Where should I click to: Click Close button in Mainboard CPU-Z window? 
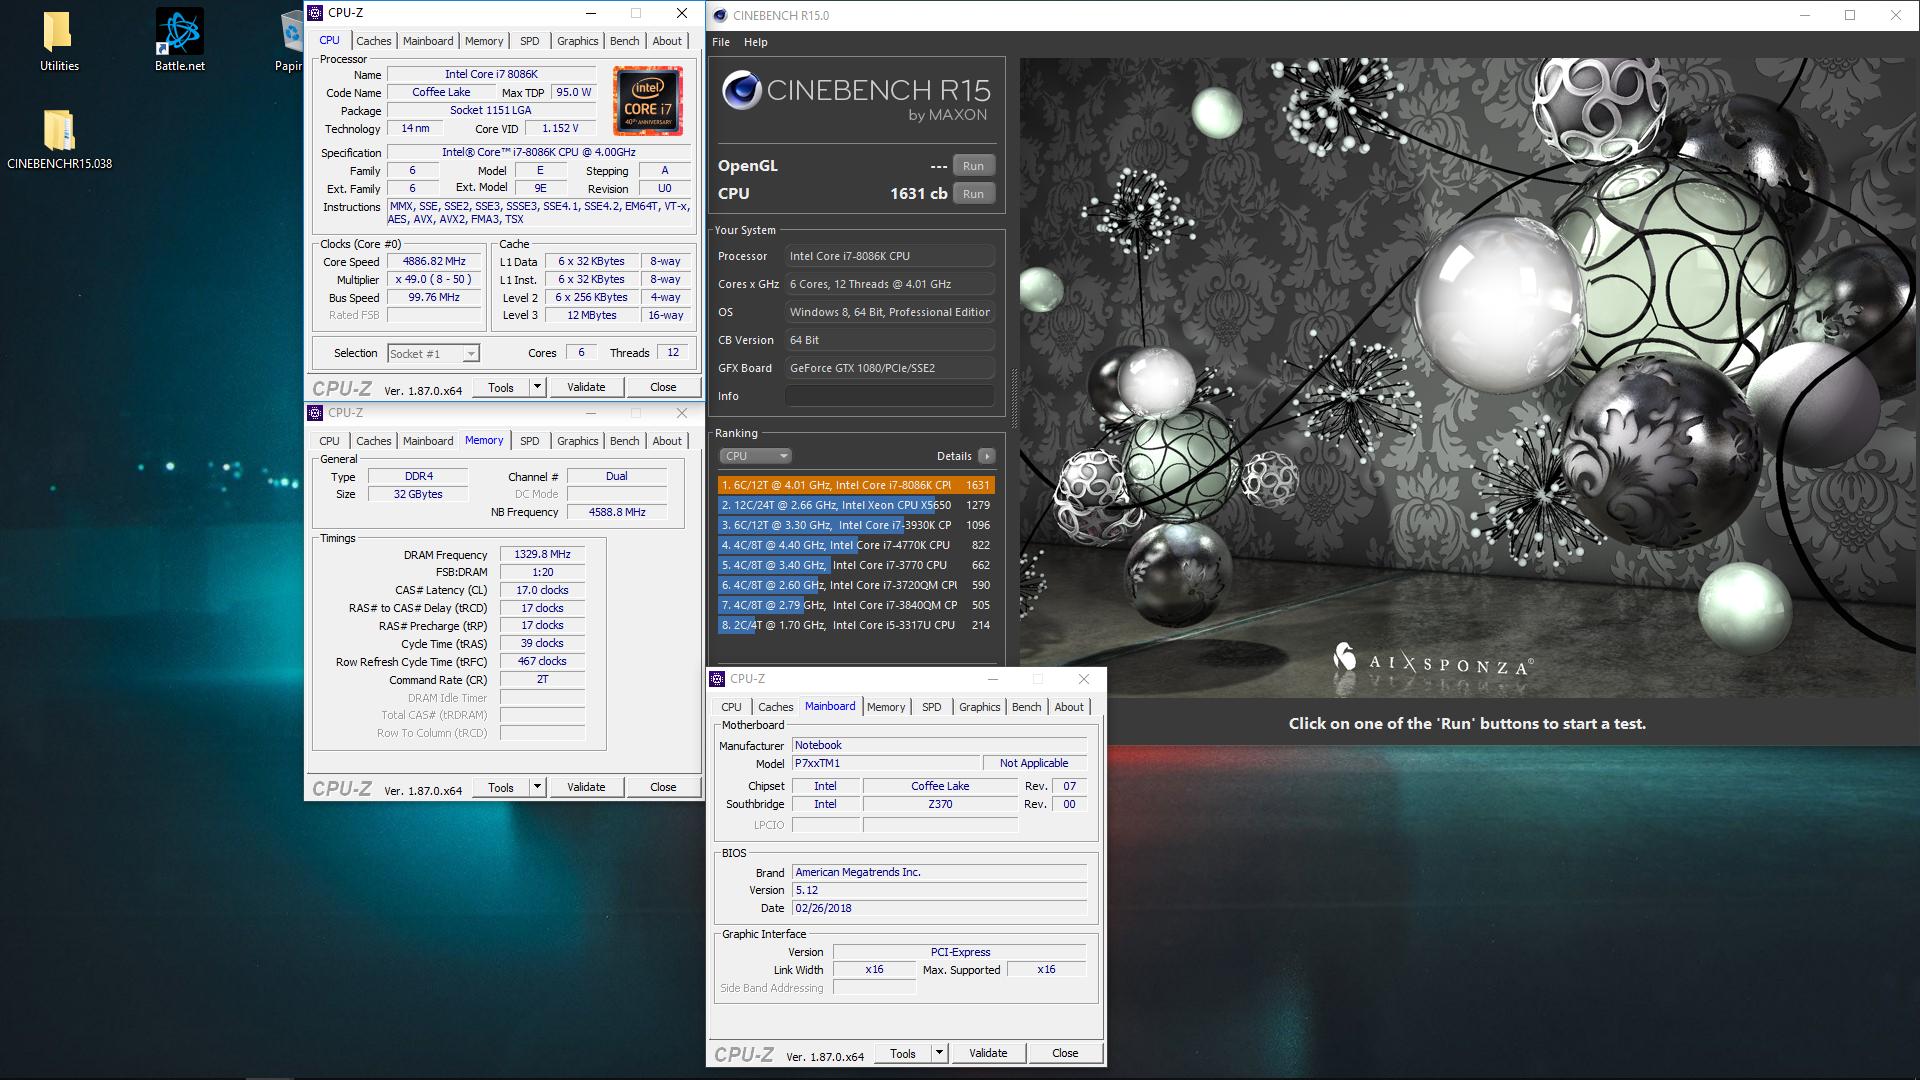coord(1065,1053)
